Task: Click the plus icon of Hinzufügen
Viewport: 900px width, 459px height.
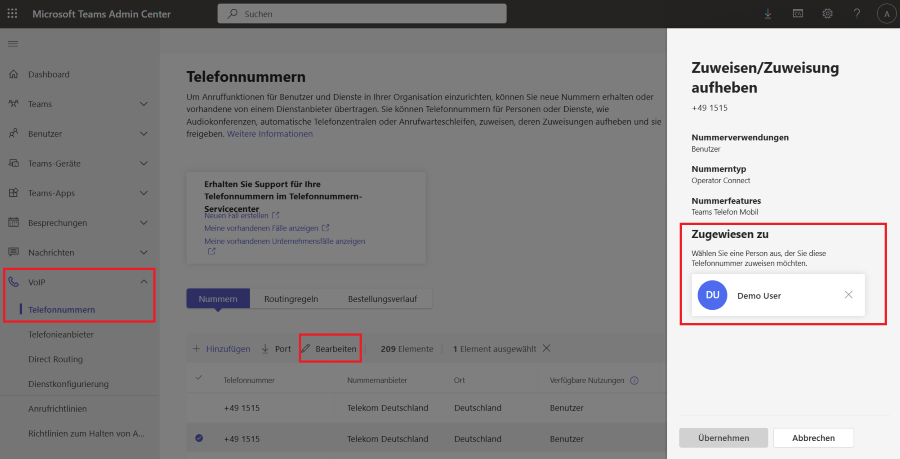Action: pyautogui.click(x=196, y=349)
